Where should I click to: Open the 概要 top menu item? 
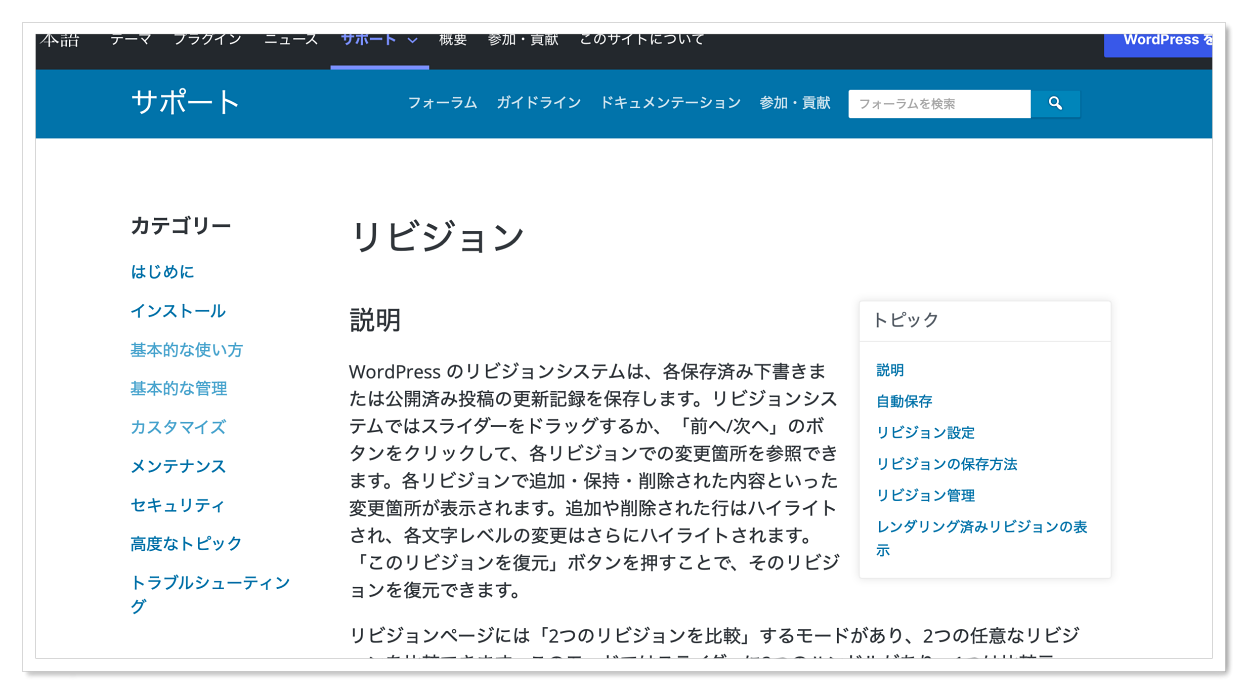point(453,40)
